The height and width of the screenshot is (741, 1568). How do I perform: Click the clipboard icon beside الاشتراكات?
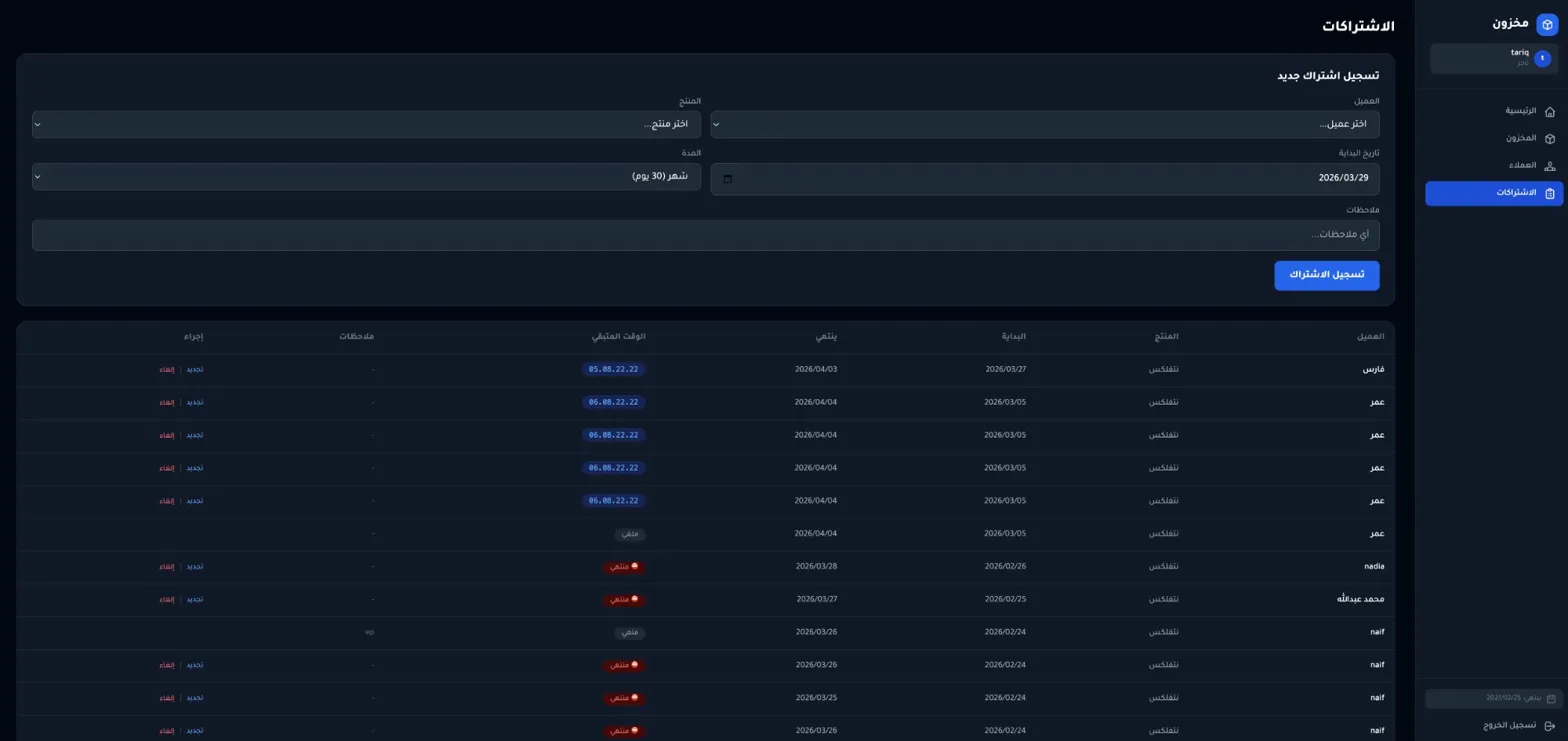click(1550, 193)
